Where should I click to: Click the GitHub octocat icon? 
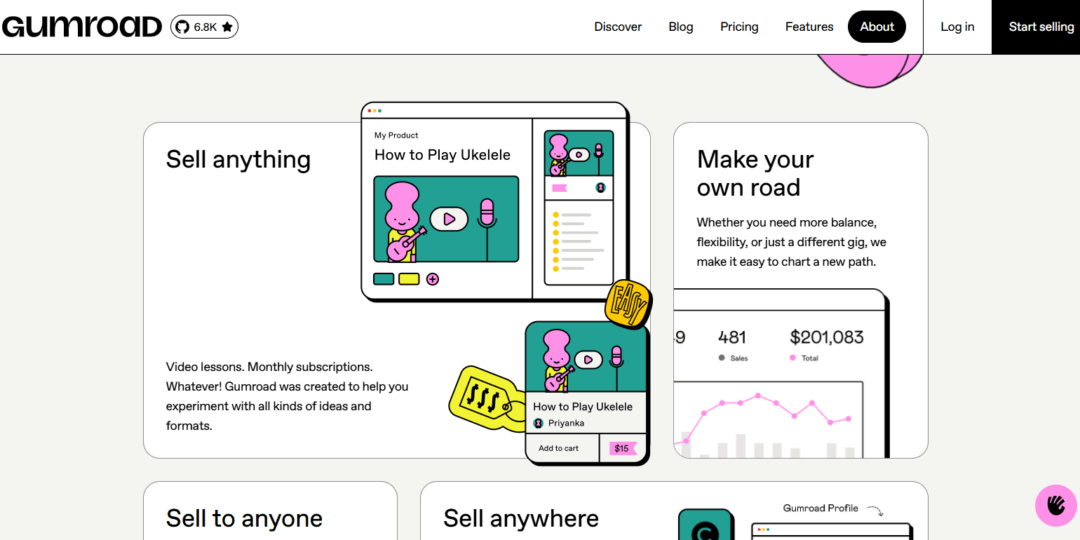point(183,27)
